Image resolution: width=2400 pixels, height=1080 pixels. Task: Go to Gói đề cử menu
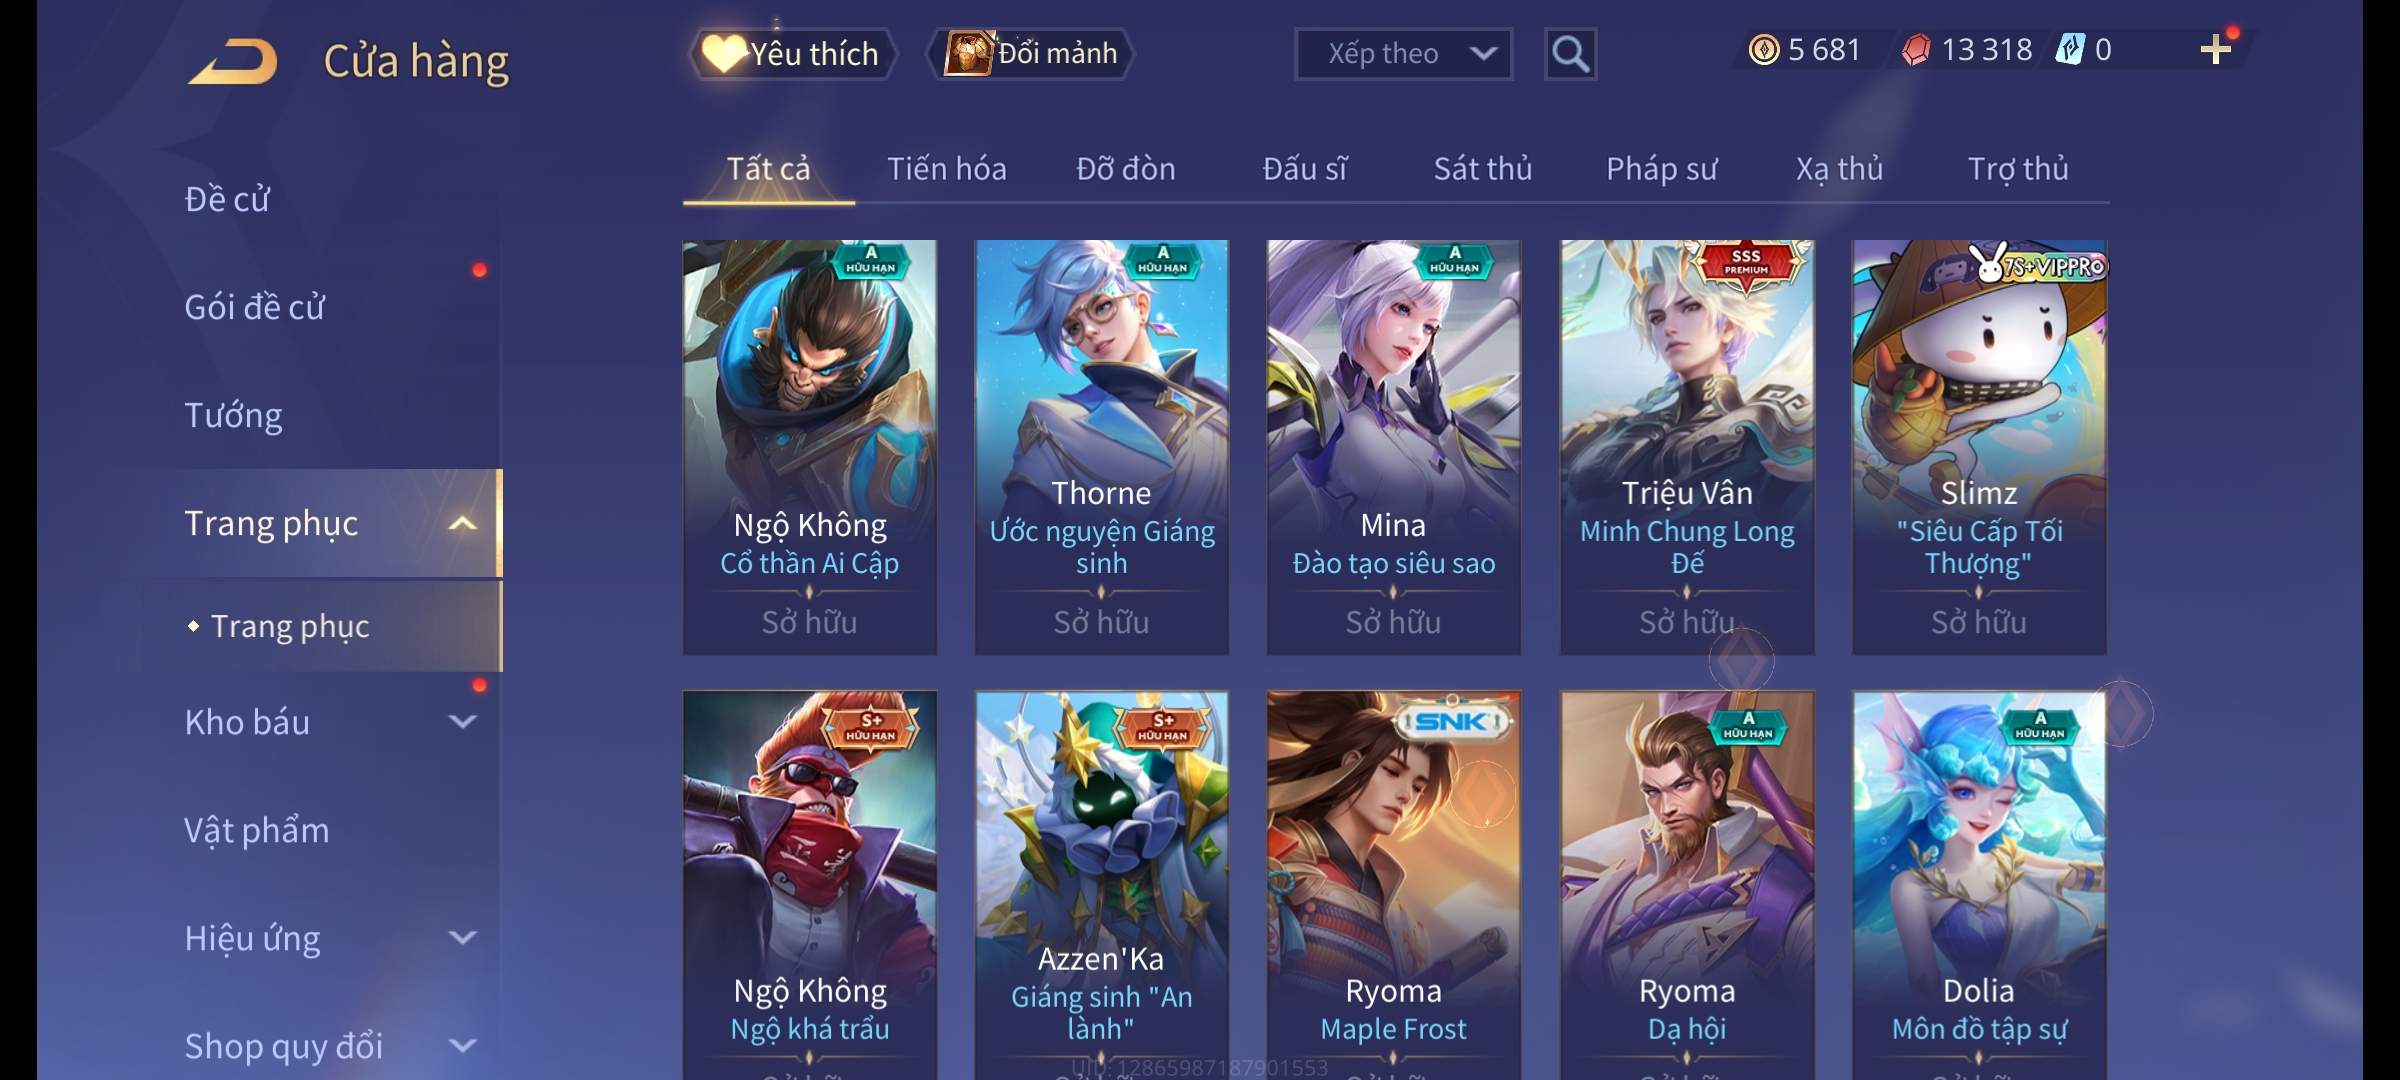pyautogui.click(x=255, y=307)
